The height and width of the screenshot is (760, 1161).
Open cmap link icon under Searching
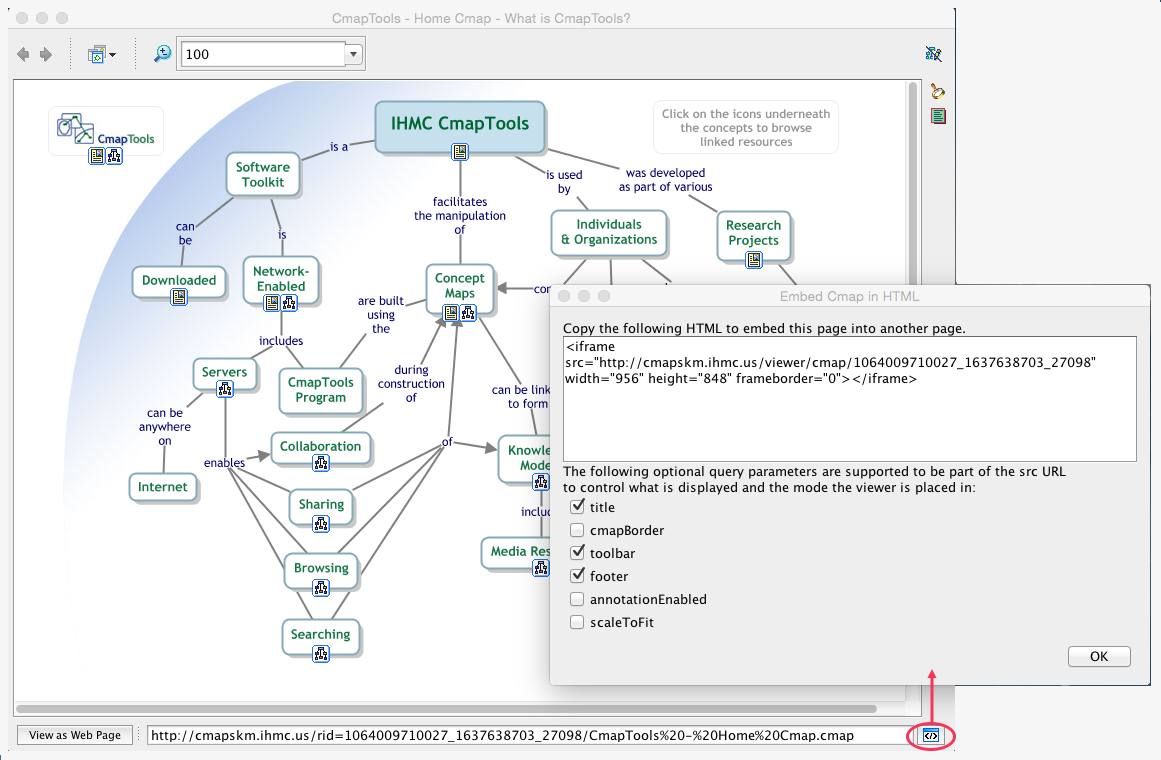[321, 654]
